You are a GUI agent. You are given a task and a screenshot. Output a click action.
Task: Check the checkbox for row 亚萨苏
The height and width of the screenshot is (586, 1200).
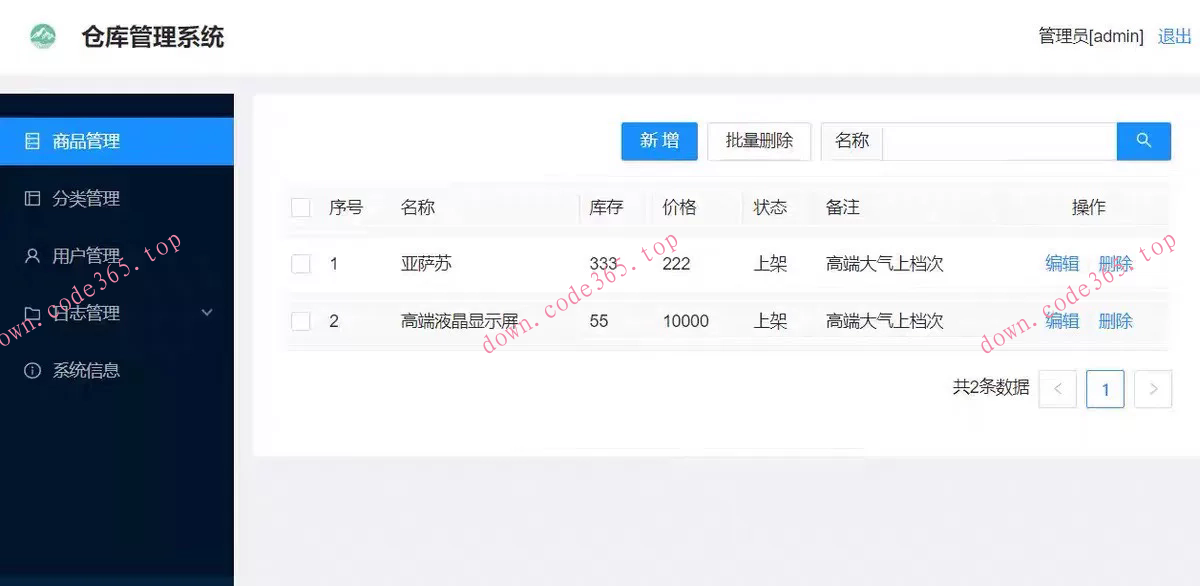(x=301, y=263)
